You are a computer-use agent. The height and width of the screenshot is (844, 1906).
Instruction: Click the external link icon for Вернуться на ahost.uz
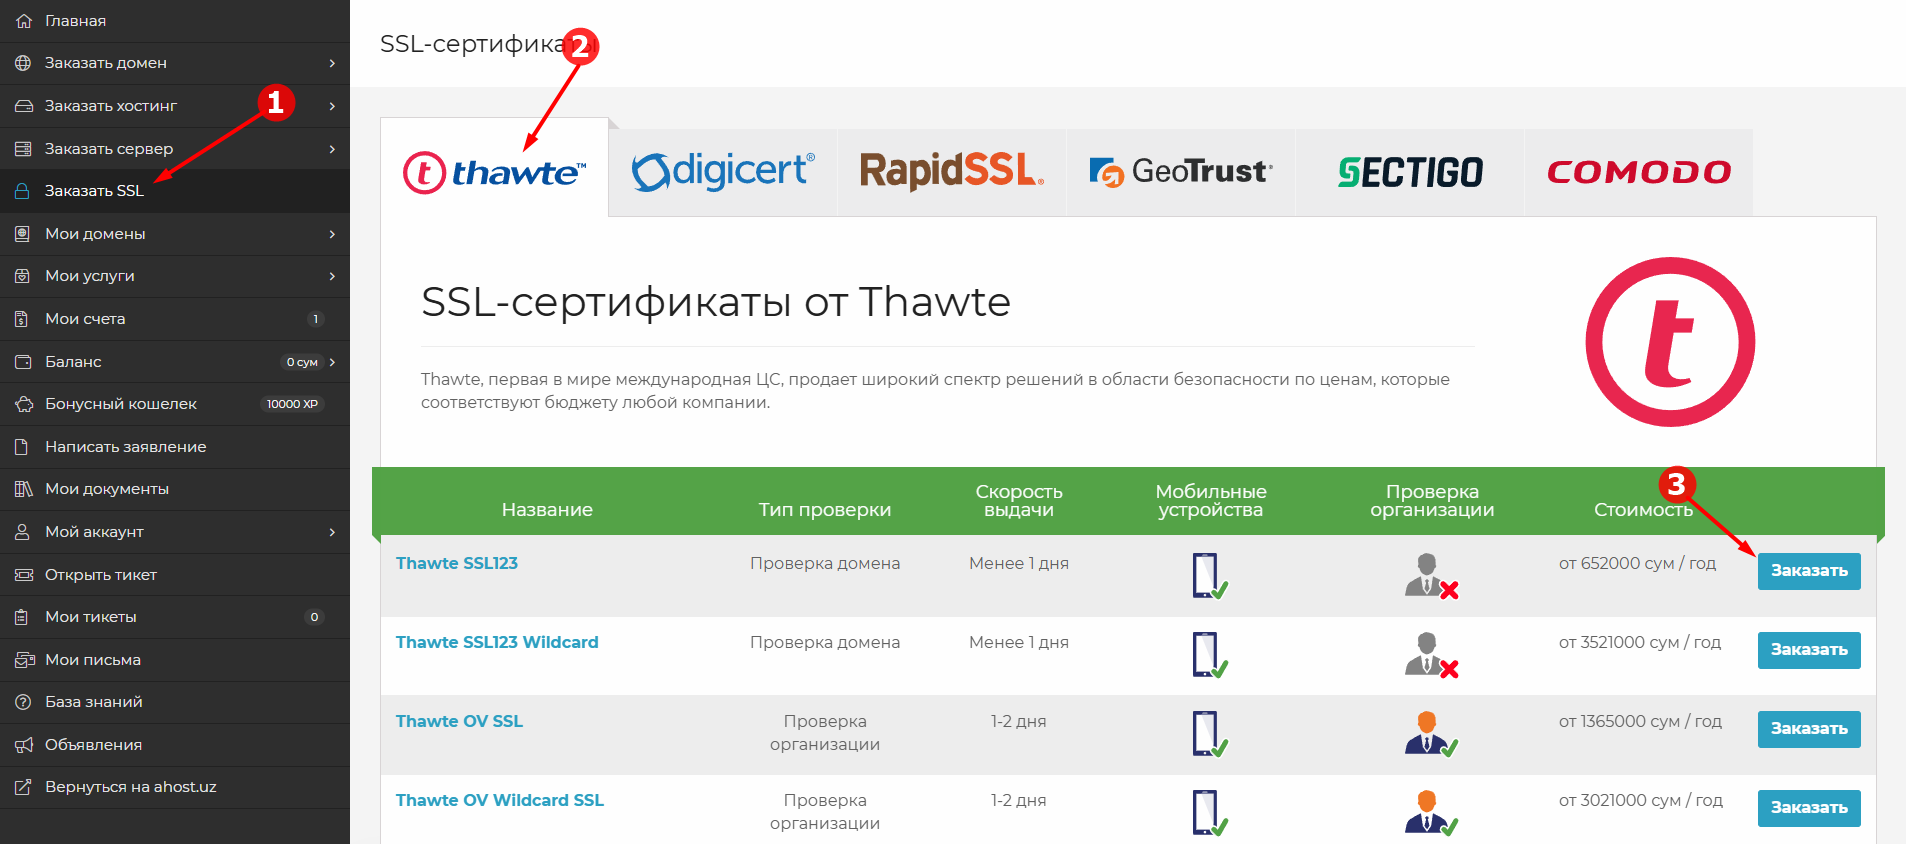click(x=23, y=787)
